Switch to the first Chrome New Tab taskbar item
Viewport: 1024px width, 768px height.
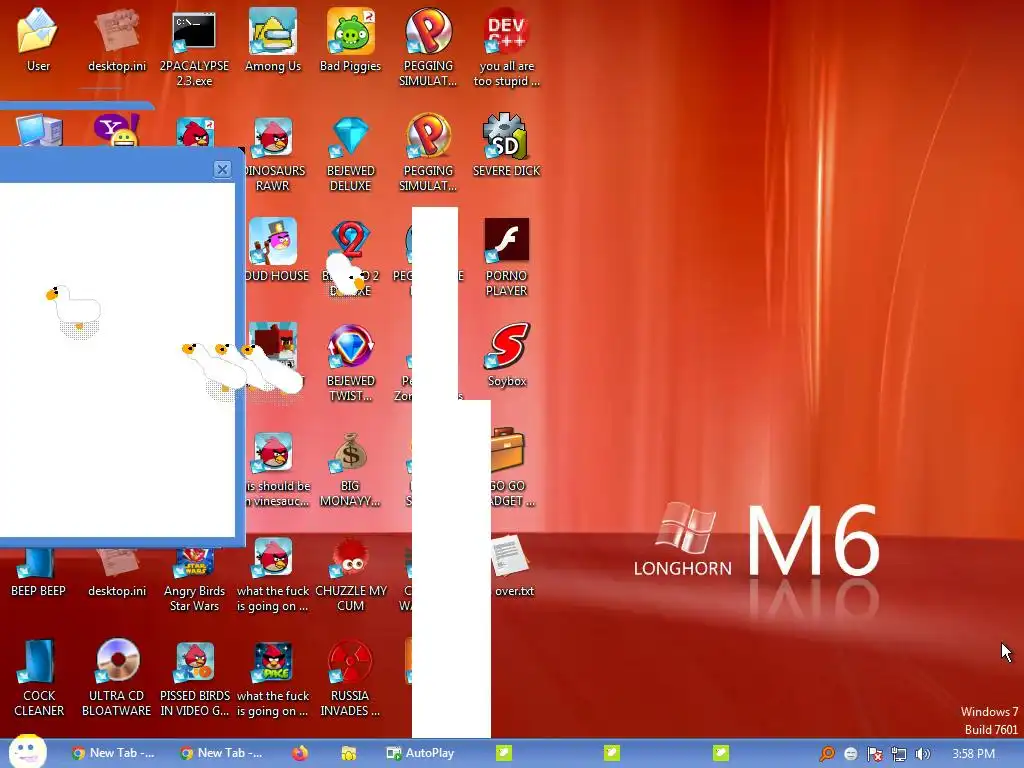tap(114, 753)
